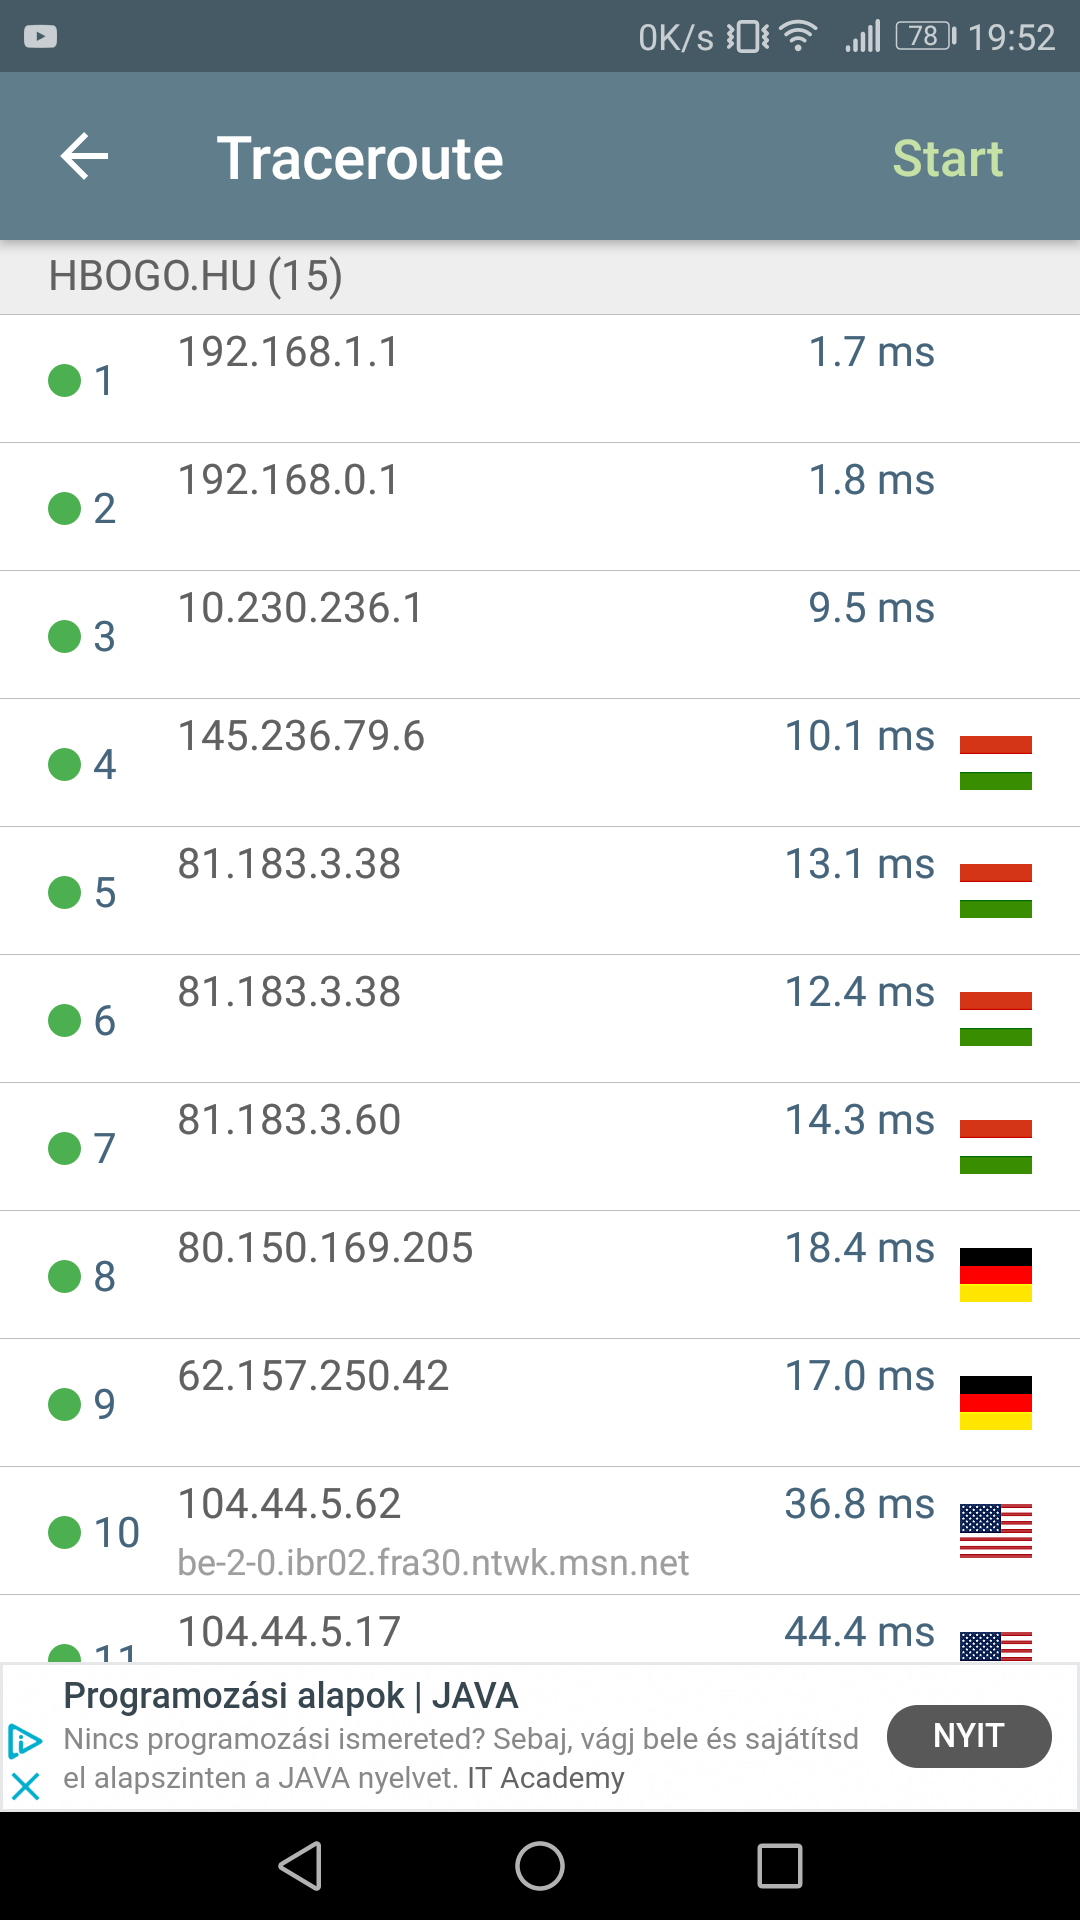
Task: Select the 10.230.236.1 hop entry
Action: 300,609
